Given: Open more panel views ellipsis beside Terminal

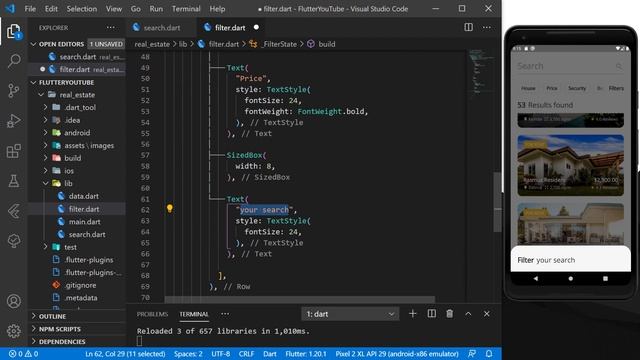Looking at the screenshot, I should pos(225,314).
